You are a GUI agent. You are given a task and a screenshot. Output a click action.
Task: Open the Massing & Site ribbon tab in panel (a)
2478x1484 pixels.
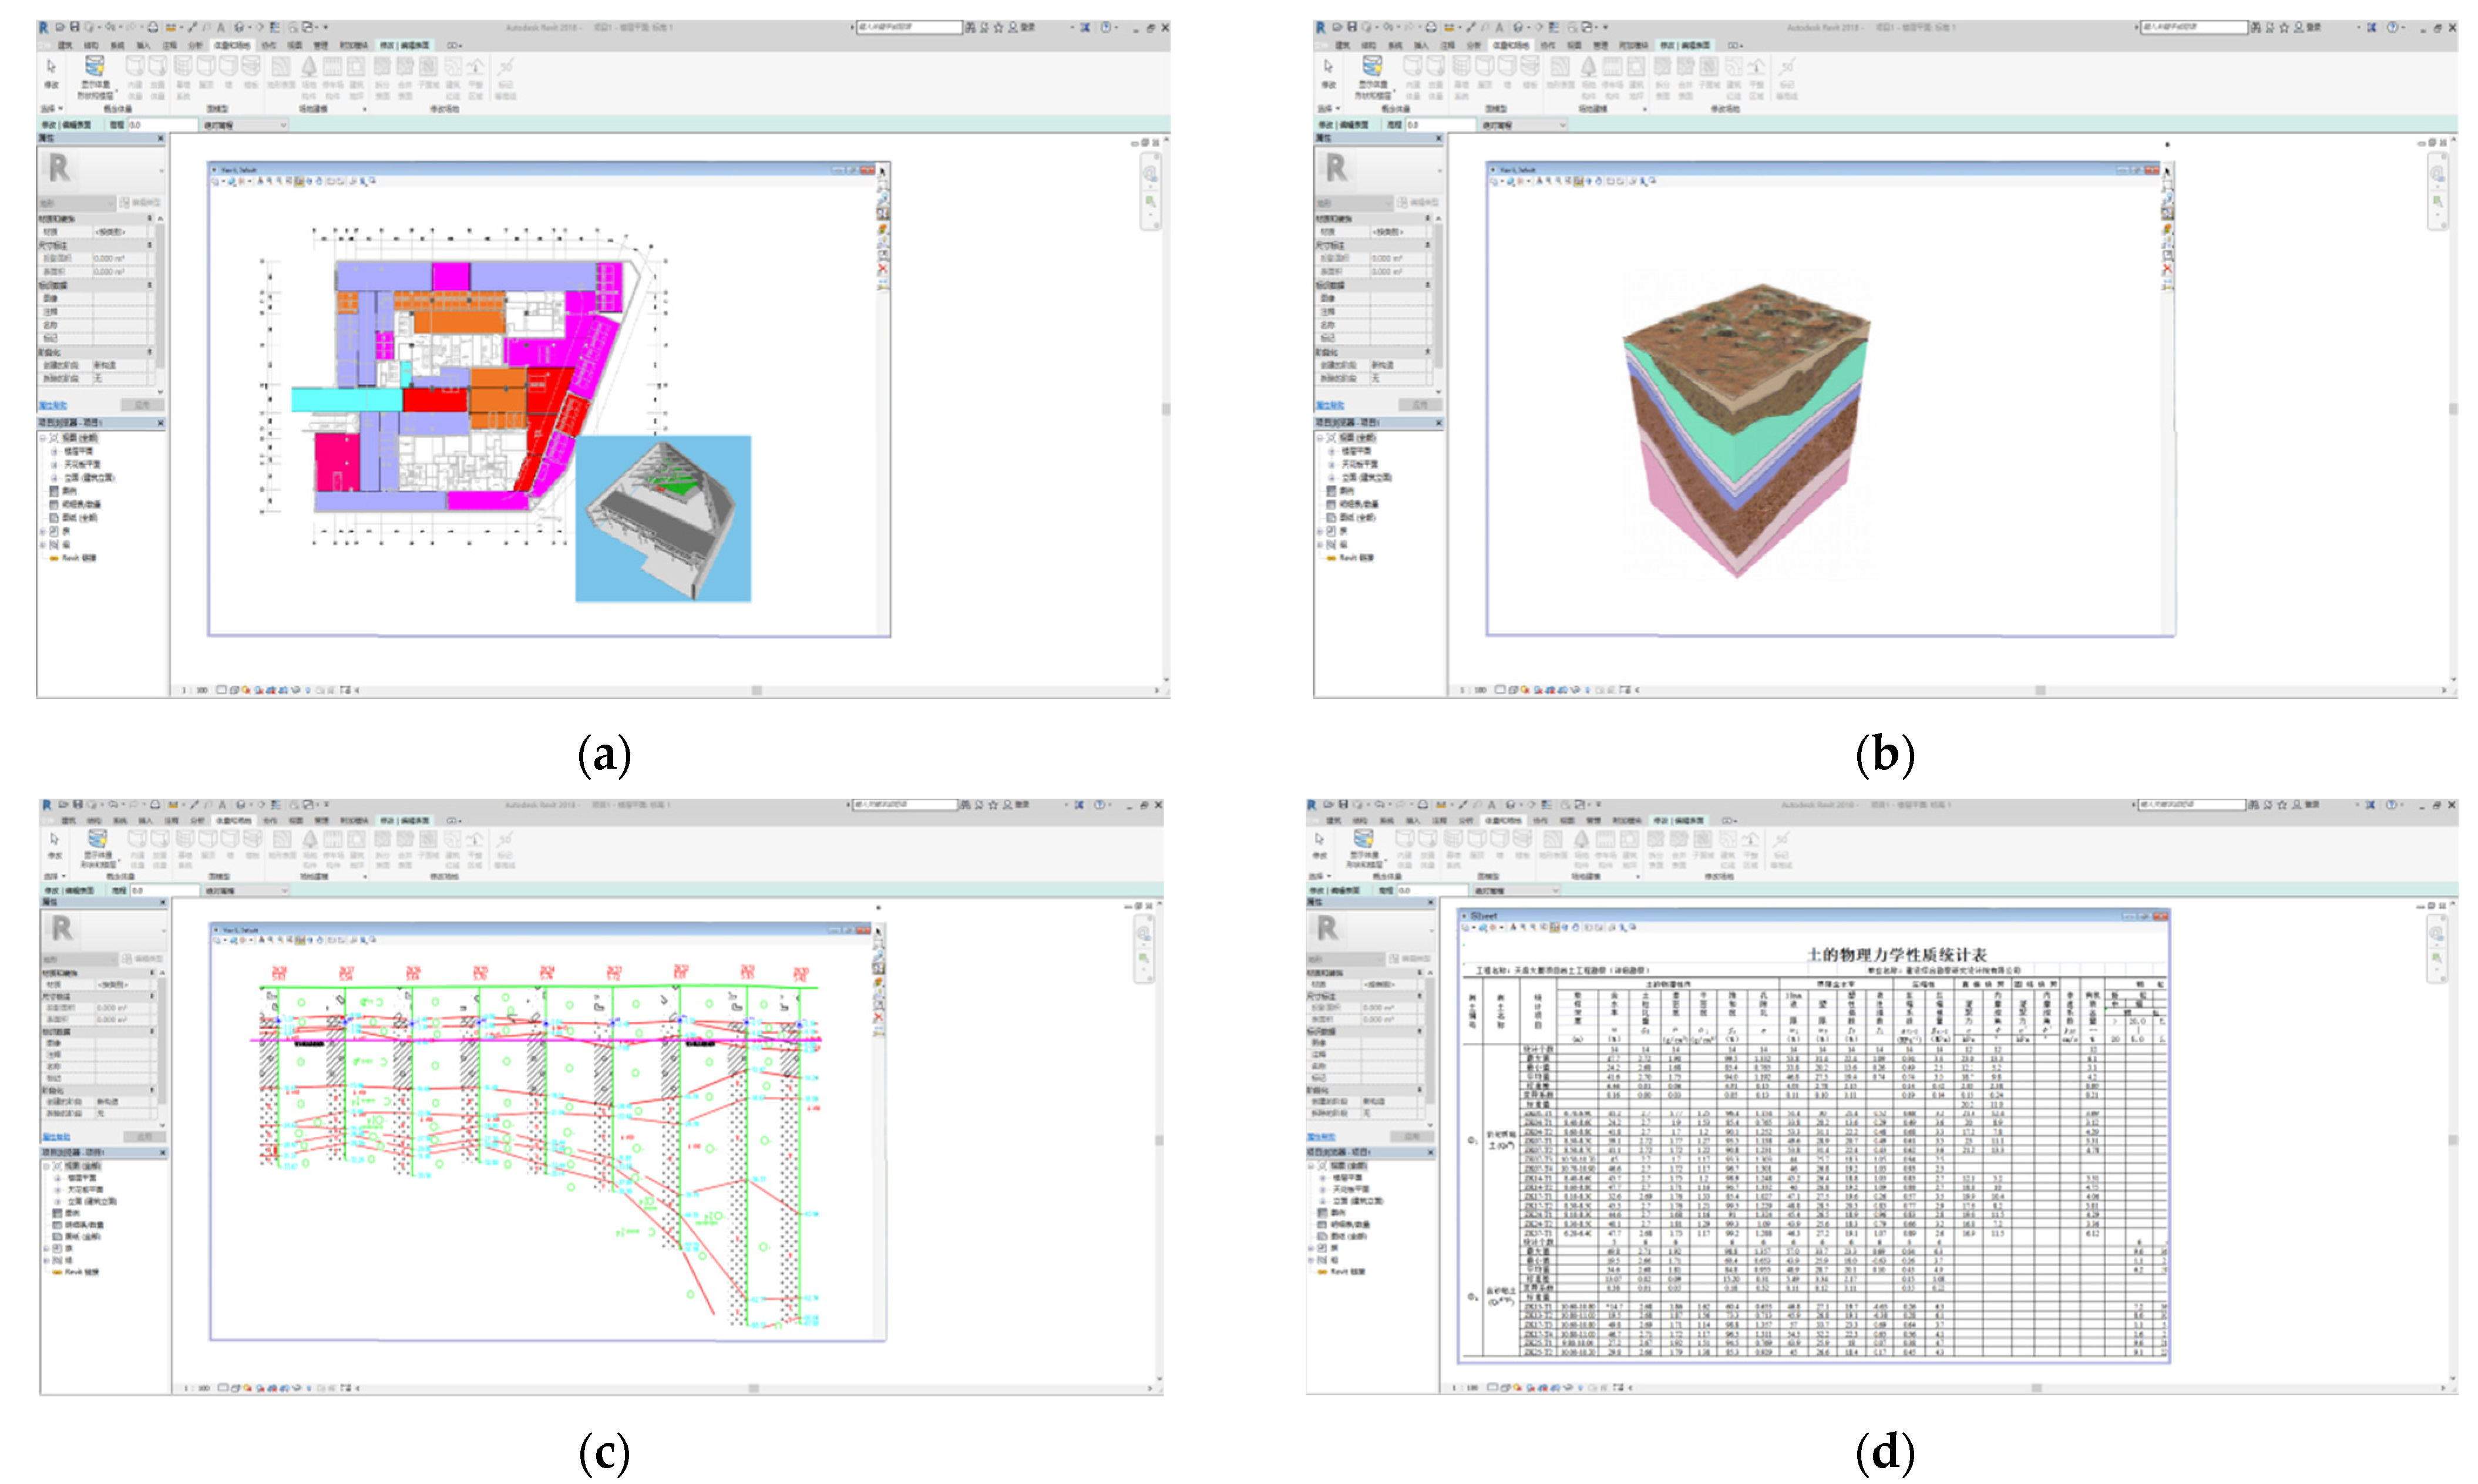click(232, 45)
